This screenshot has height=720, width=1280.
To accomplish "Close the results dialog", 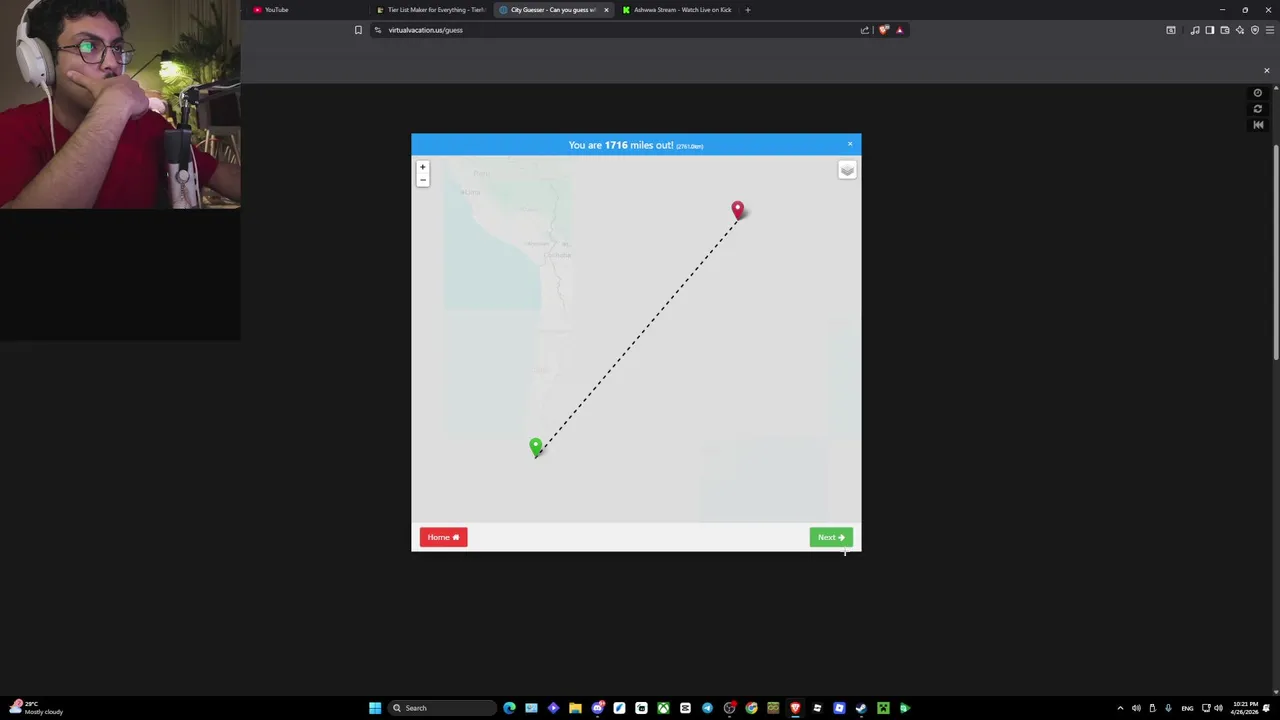I will pyautogui.click(x=850, y=144).
